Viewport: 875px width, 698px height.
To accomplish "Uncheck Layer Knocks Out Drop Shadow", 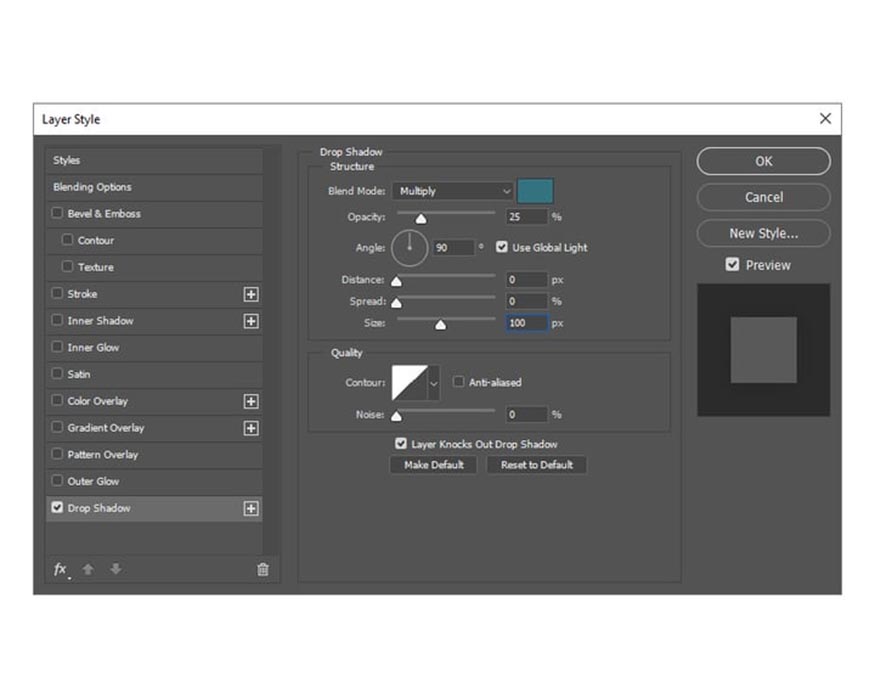I will point(401,444).
